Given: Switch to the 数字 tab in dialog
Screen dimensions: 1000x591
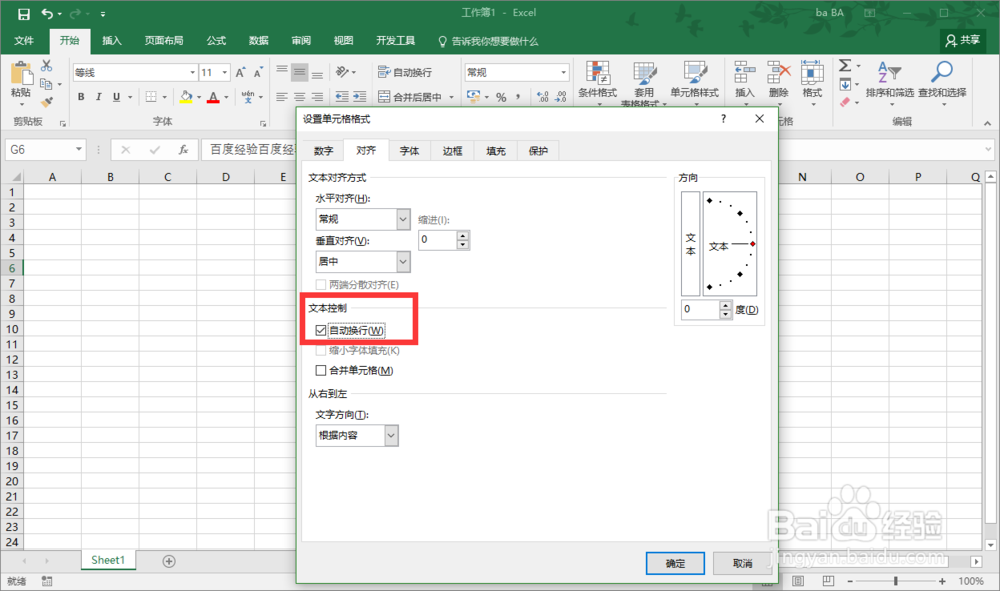Looking at the screenshot, I should click(x=323, y=150).
